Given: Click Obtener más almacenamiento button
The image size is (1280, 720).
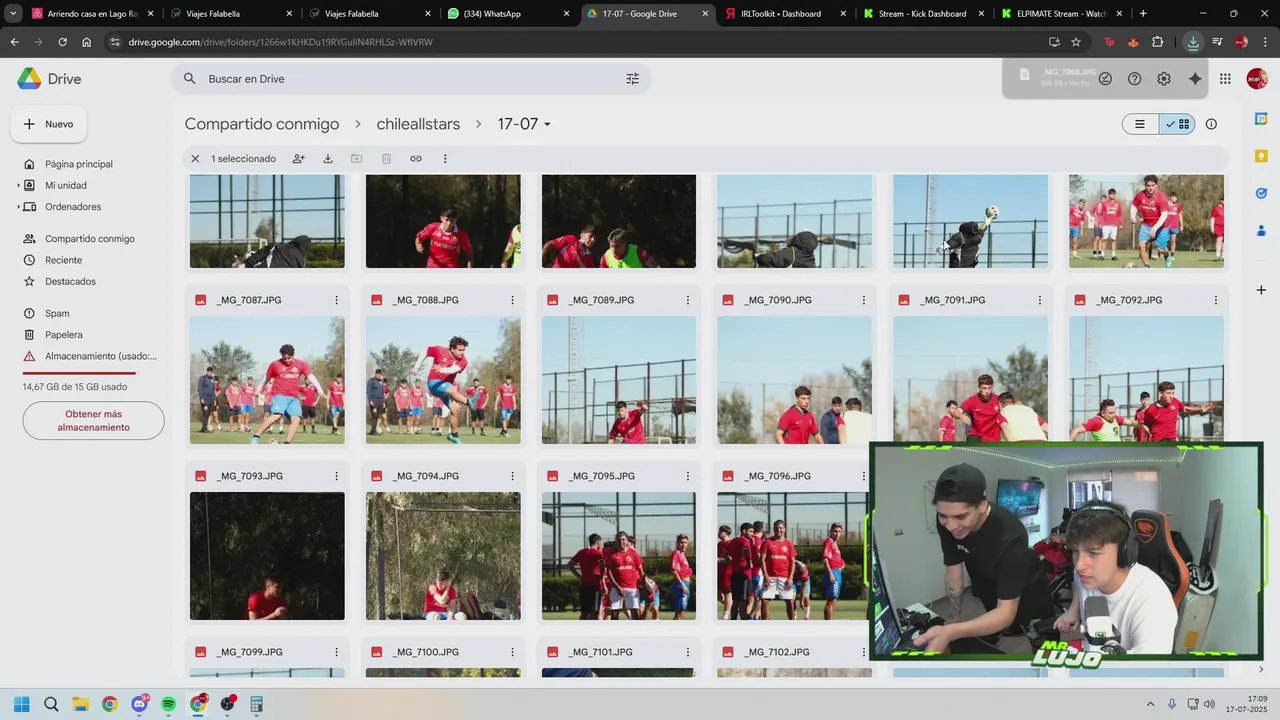Looking at the screenshot, I should click(x=93, y=421).
